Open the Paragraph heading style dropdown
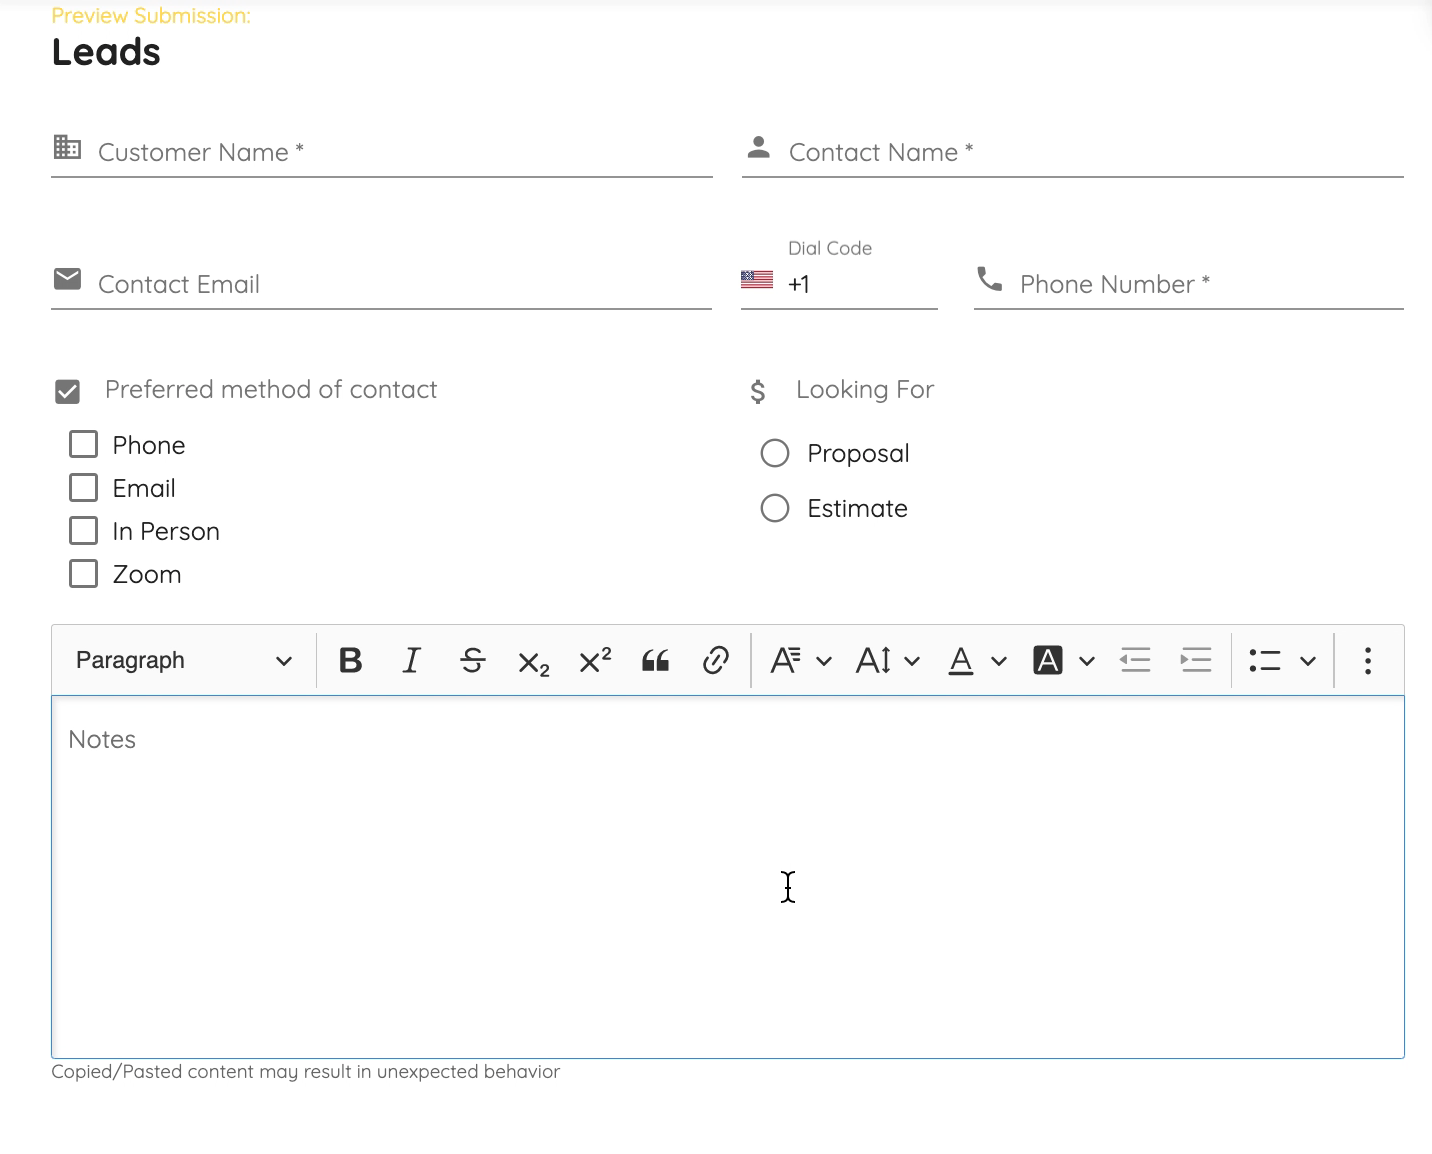The width and height of the screenshot is (1432, 1154). [184, 660]
